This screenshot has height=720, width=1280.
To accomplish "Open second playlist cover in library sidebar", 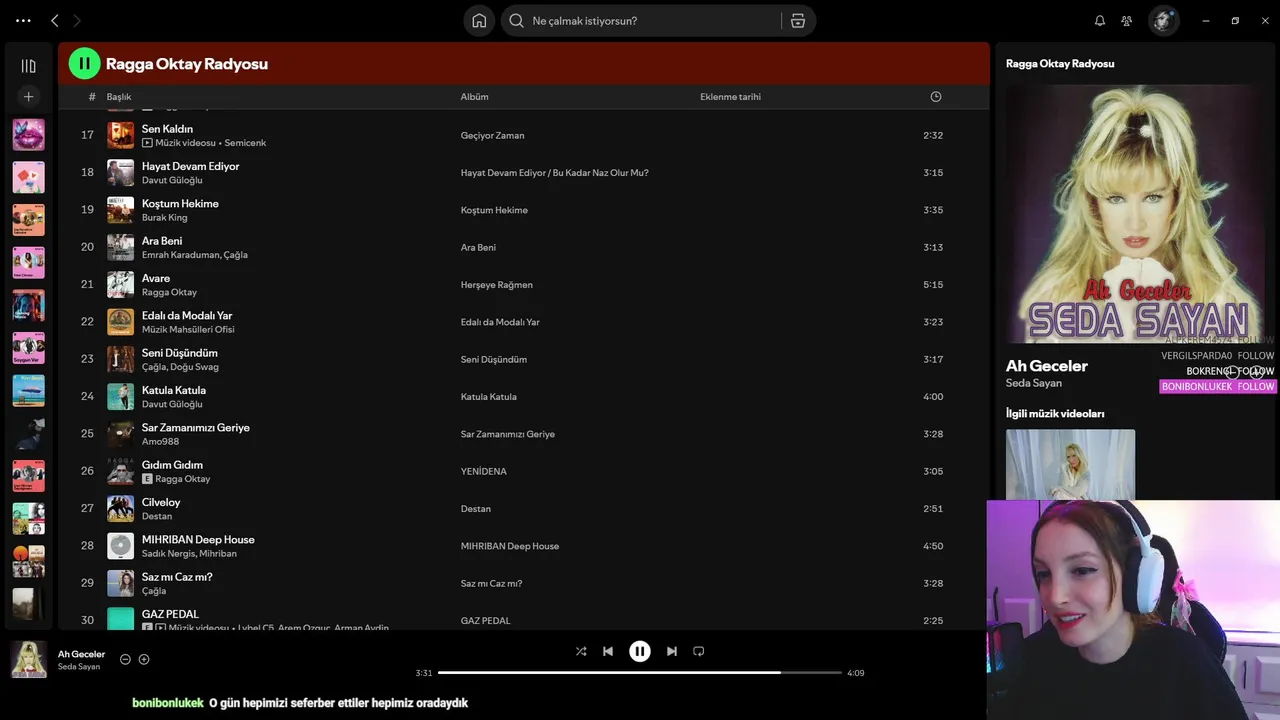I will click(x=28, y=177).
